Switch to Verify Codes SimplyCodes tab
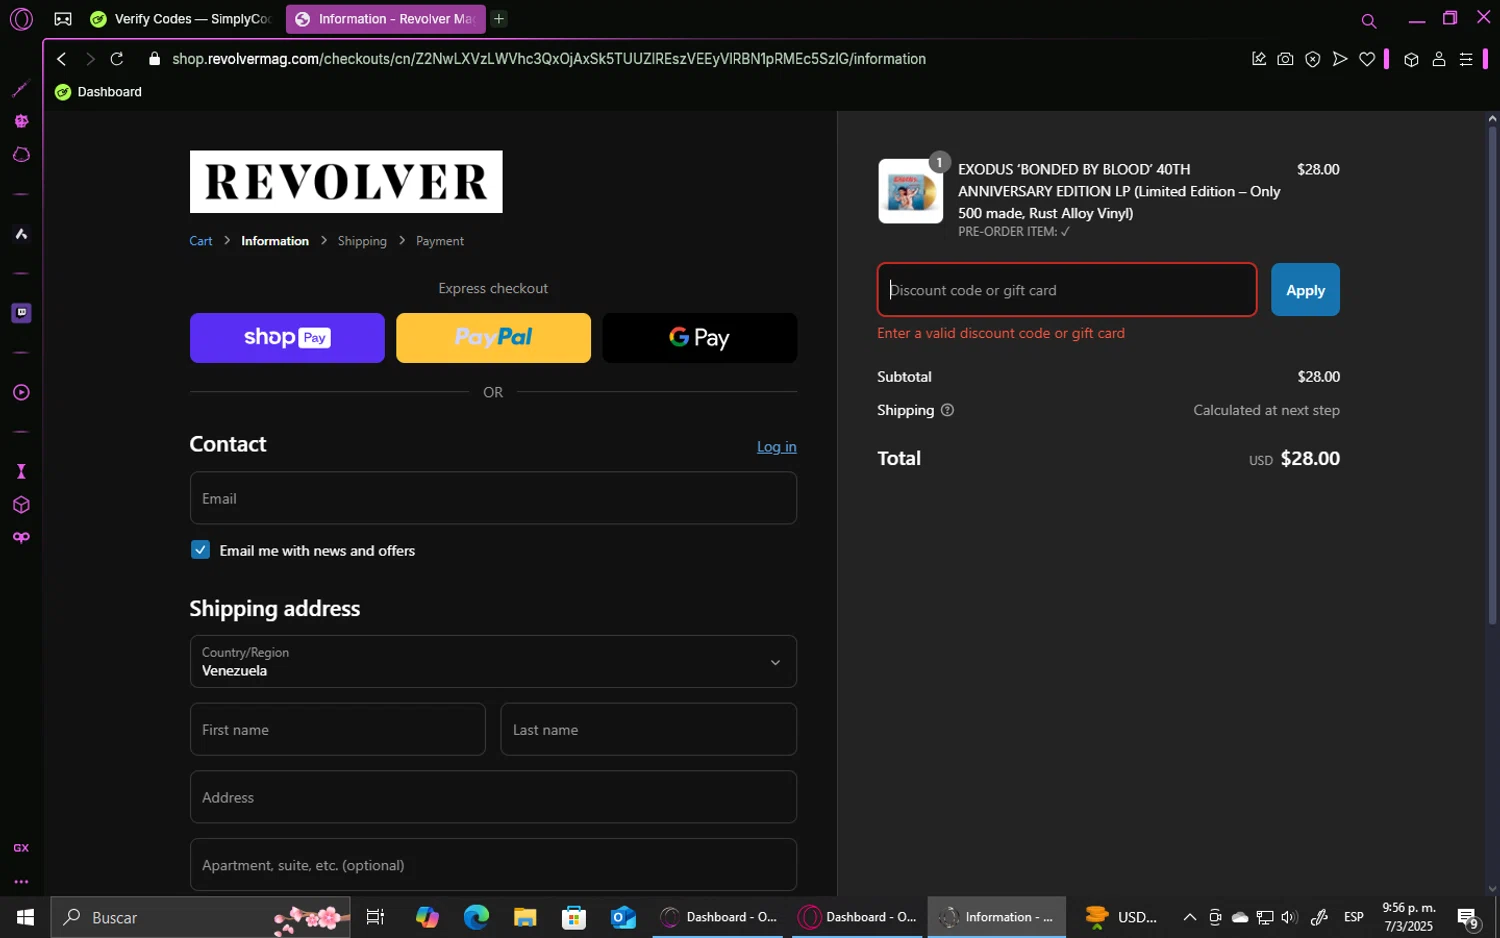Screen dimensions: 1500x938 tap(181, 19)
